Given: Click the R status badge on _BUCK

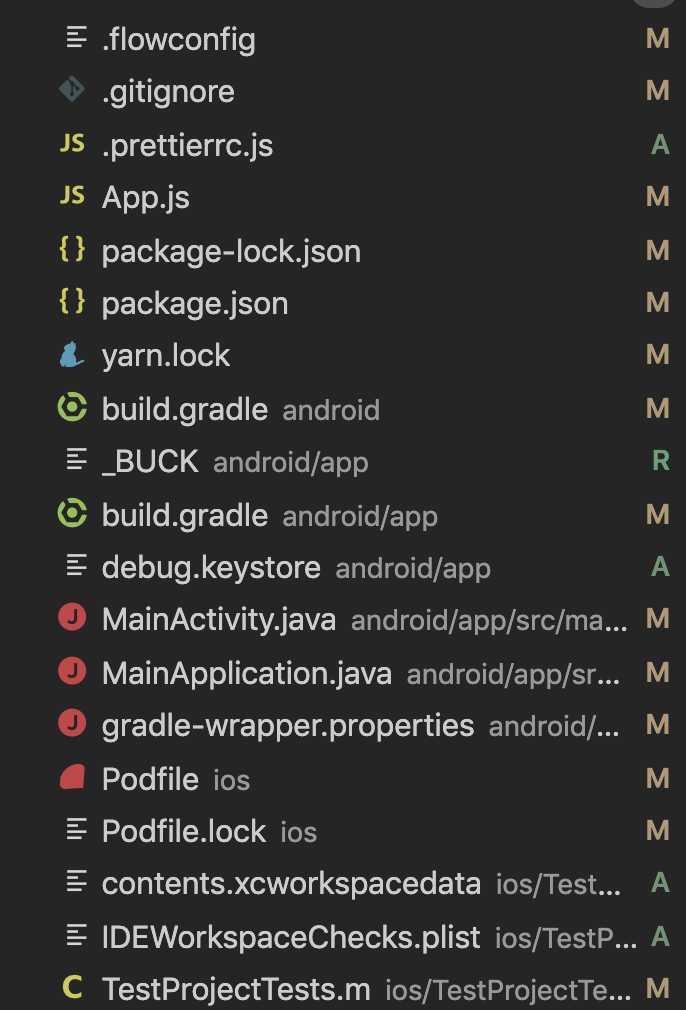Looking at the screenshot, I should click(659, 461).
